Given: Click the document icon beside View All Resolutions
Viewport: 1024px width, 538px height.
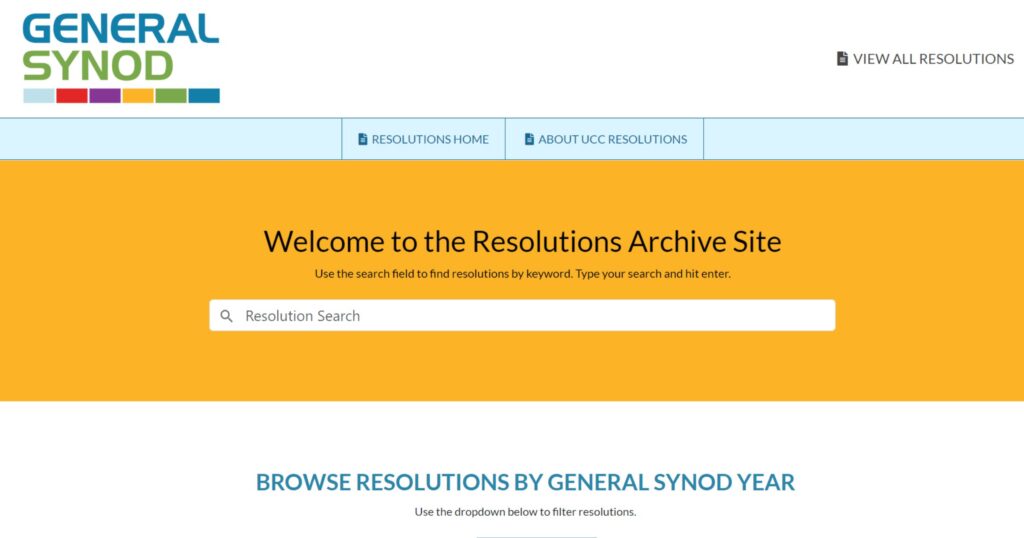Looking at the screenshot, I should [842, 59].
